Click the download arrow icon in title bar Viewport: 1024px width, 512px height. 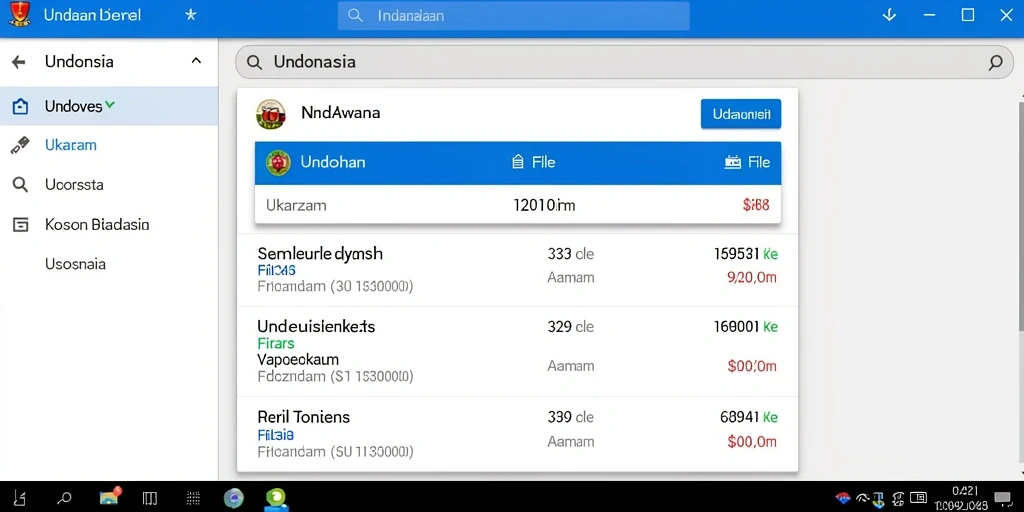click(x=889, y=15)
